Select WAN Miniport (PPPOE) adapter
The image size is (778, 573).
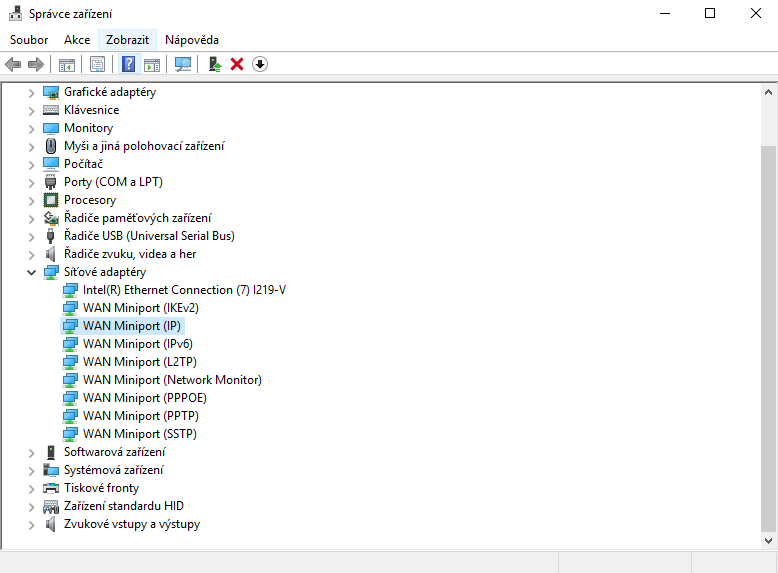click(144, 398)
